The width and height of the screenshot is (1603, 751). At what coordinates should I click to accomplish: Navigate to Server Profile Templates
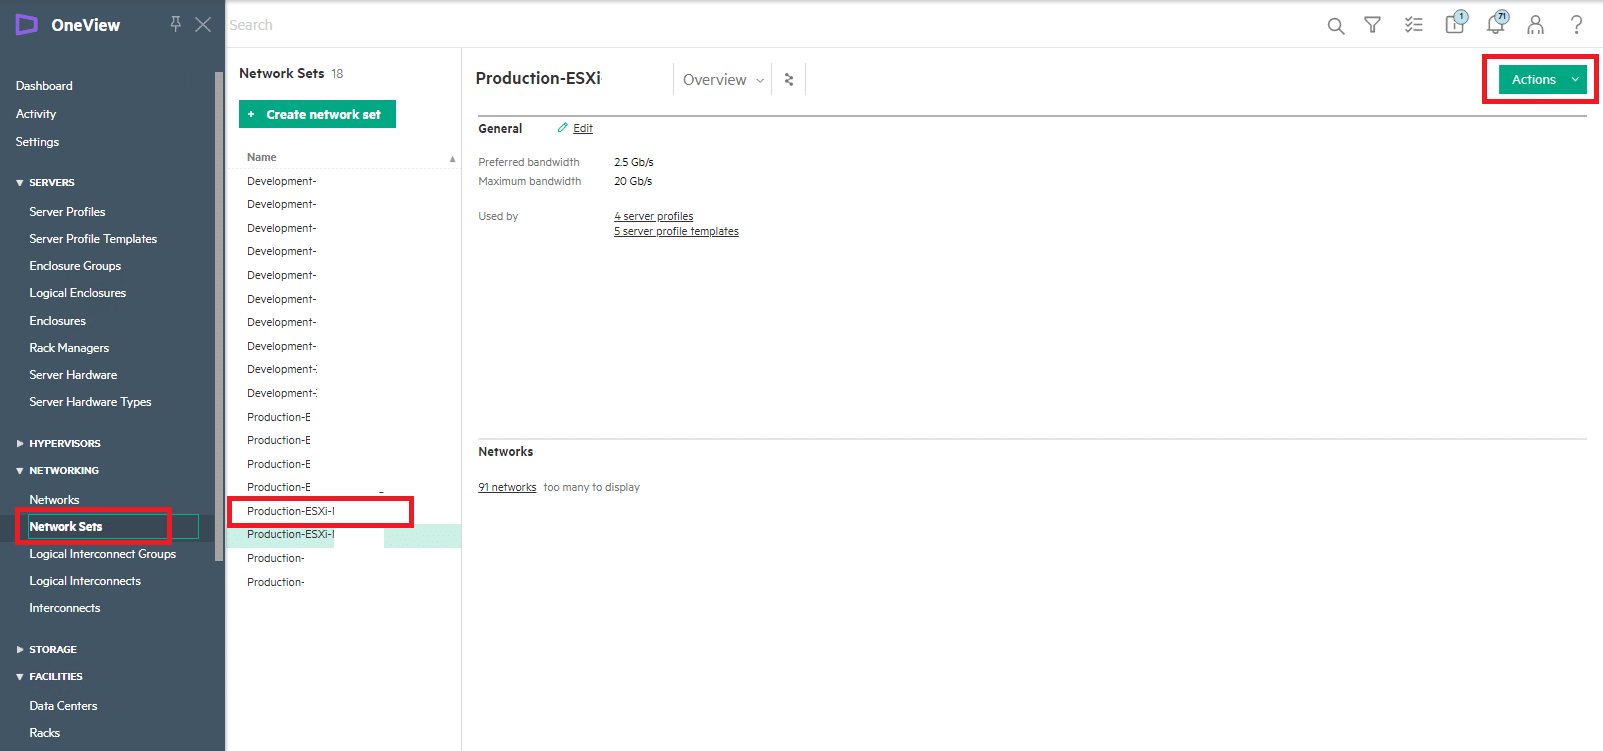point(93,239)
